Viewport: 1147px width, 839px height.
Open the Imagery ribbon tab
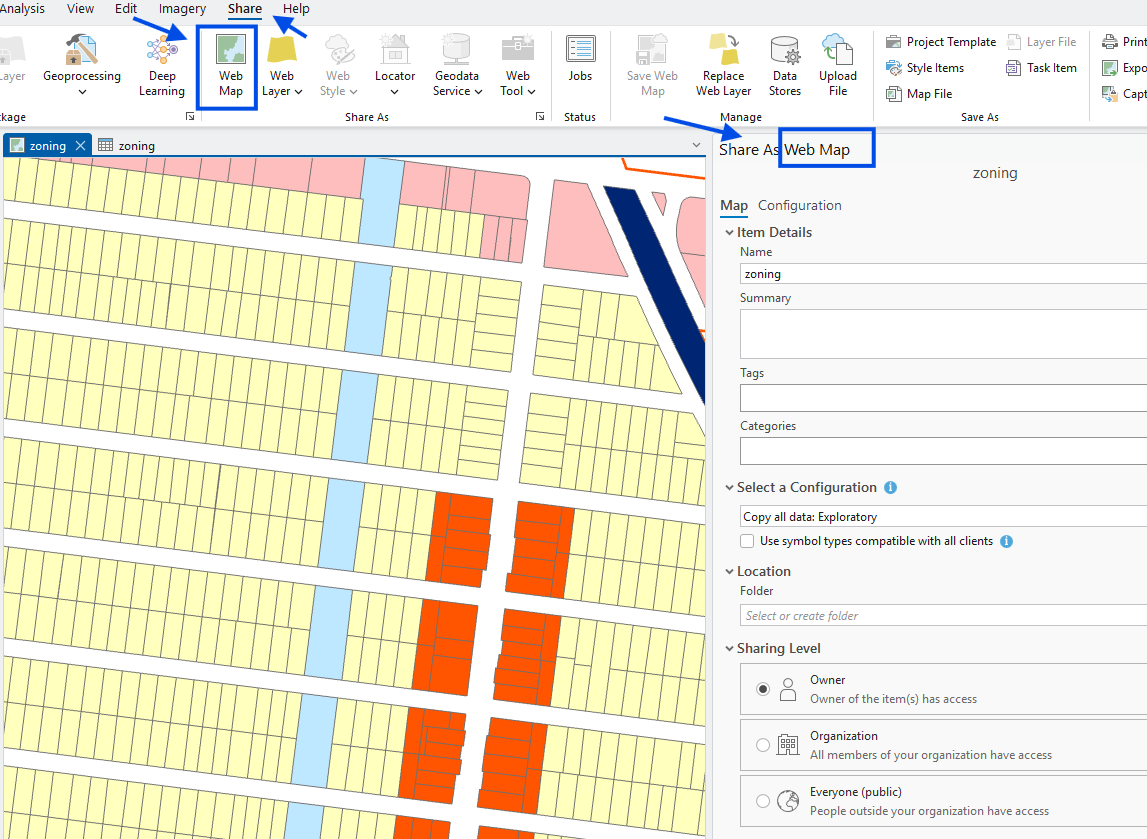tap(182, 9)
